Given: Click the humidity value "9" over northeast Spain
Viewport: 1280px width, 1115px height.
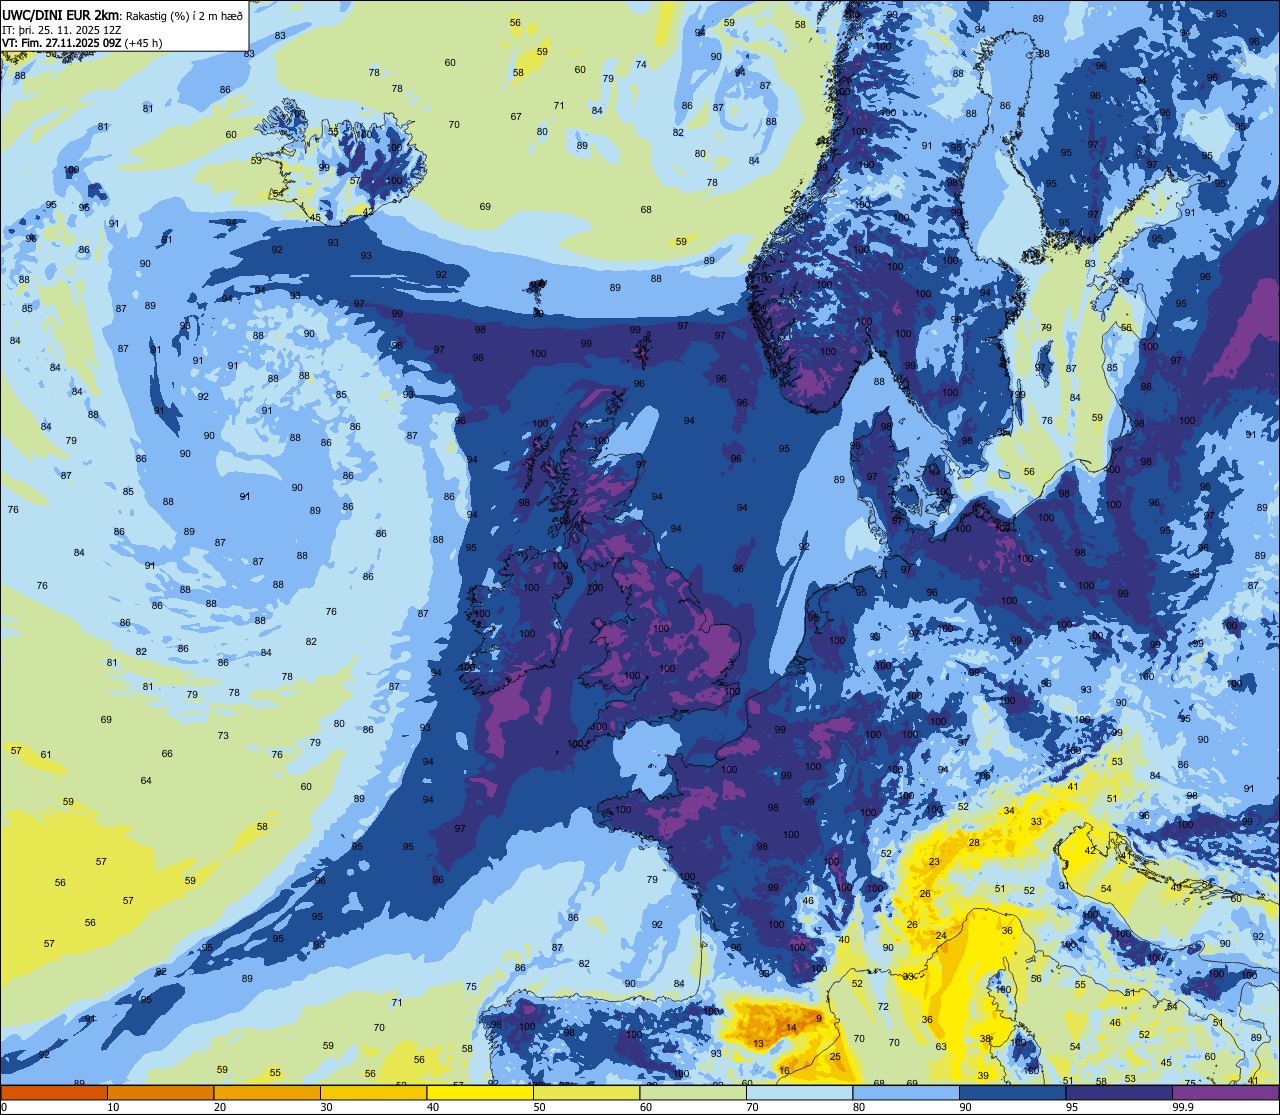Looking at the screenshot, I should click(818, 1018).
